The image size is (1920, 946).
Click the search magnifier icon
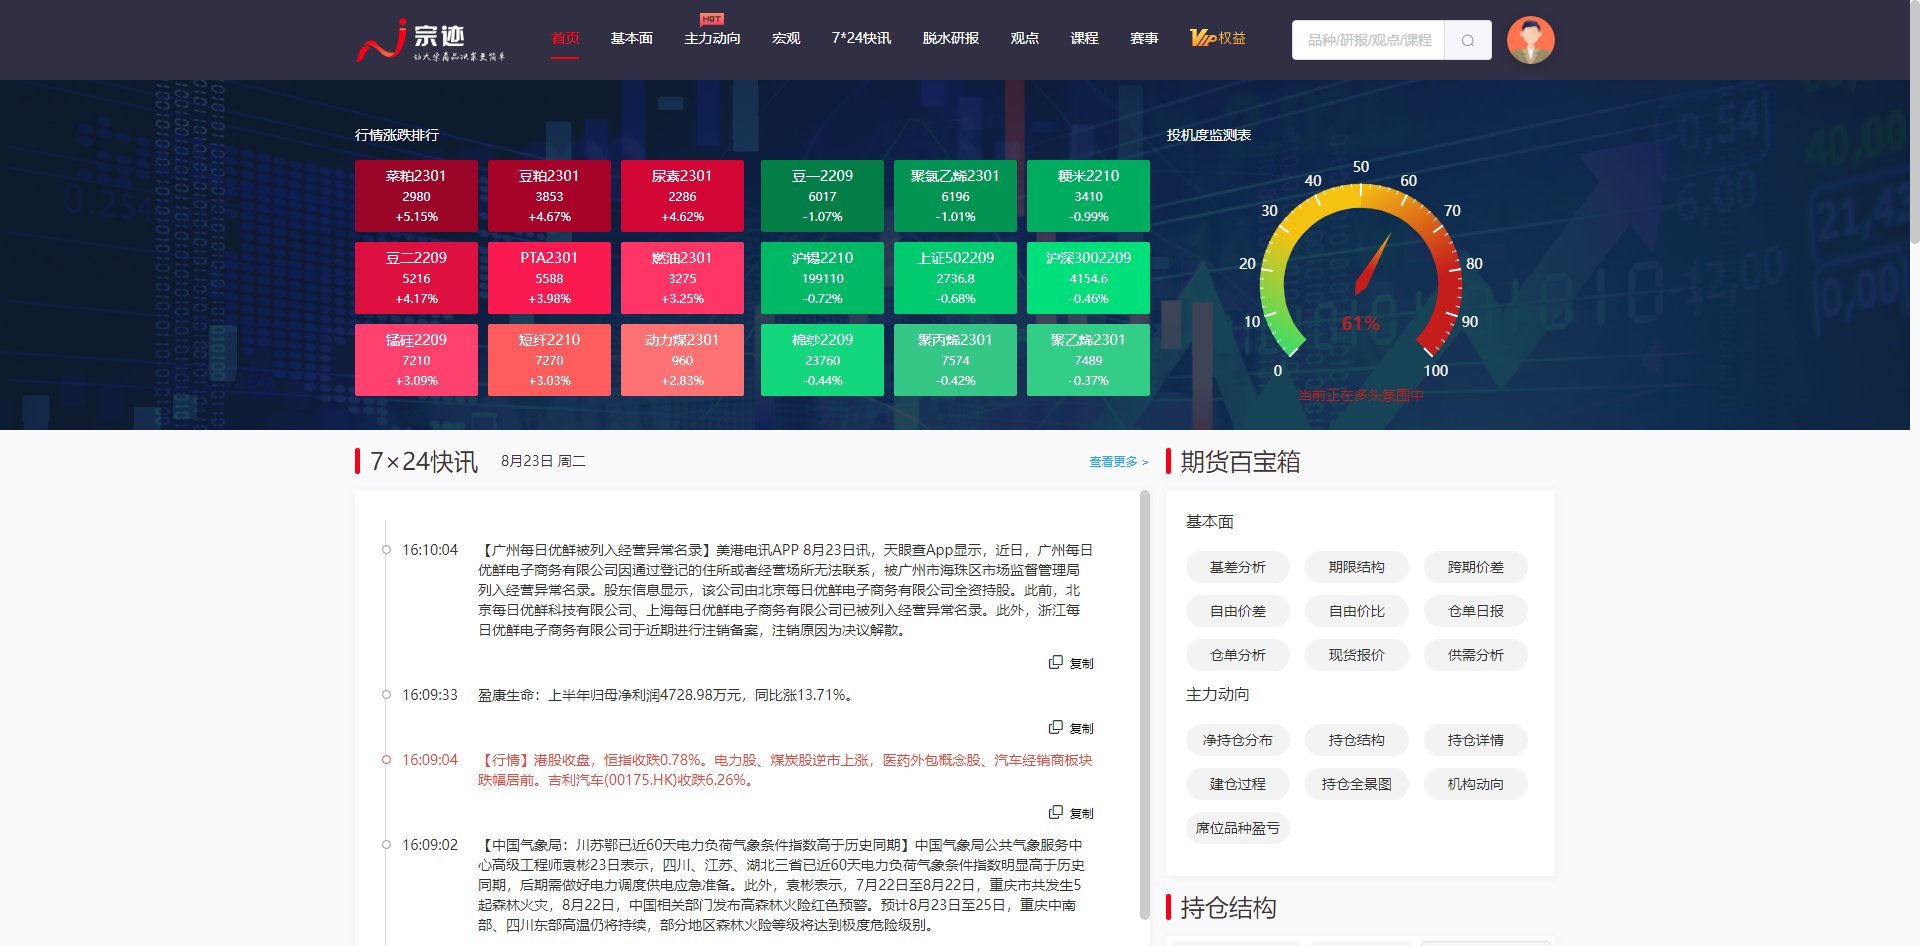coord(1467,40)
